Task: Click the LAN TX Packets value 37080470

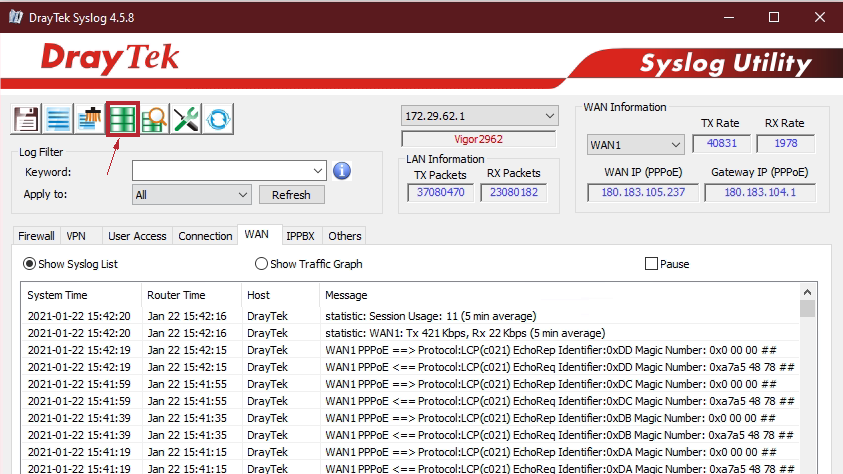Action: click(x=440, y=192)
